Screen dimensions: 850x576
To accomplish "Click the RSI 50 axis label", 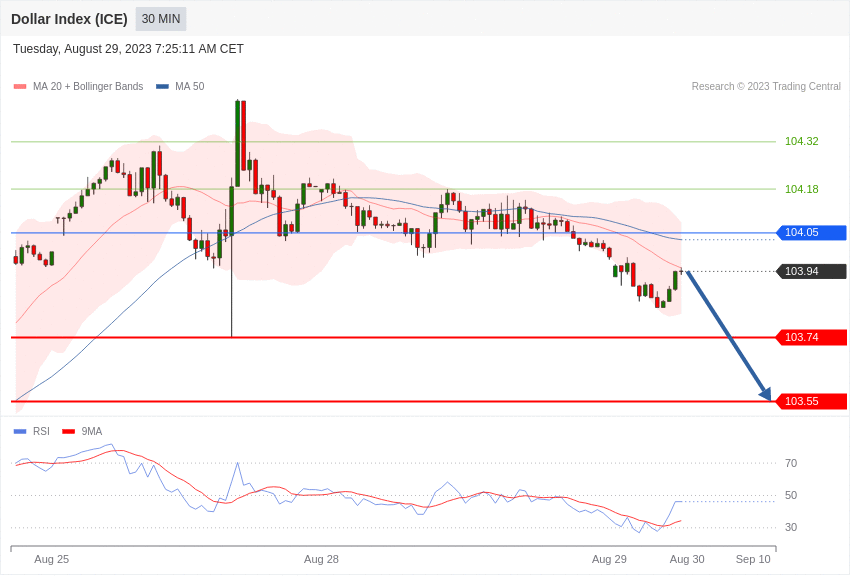I will pyautogui.click(x=791, y=495).
